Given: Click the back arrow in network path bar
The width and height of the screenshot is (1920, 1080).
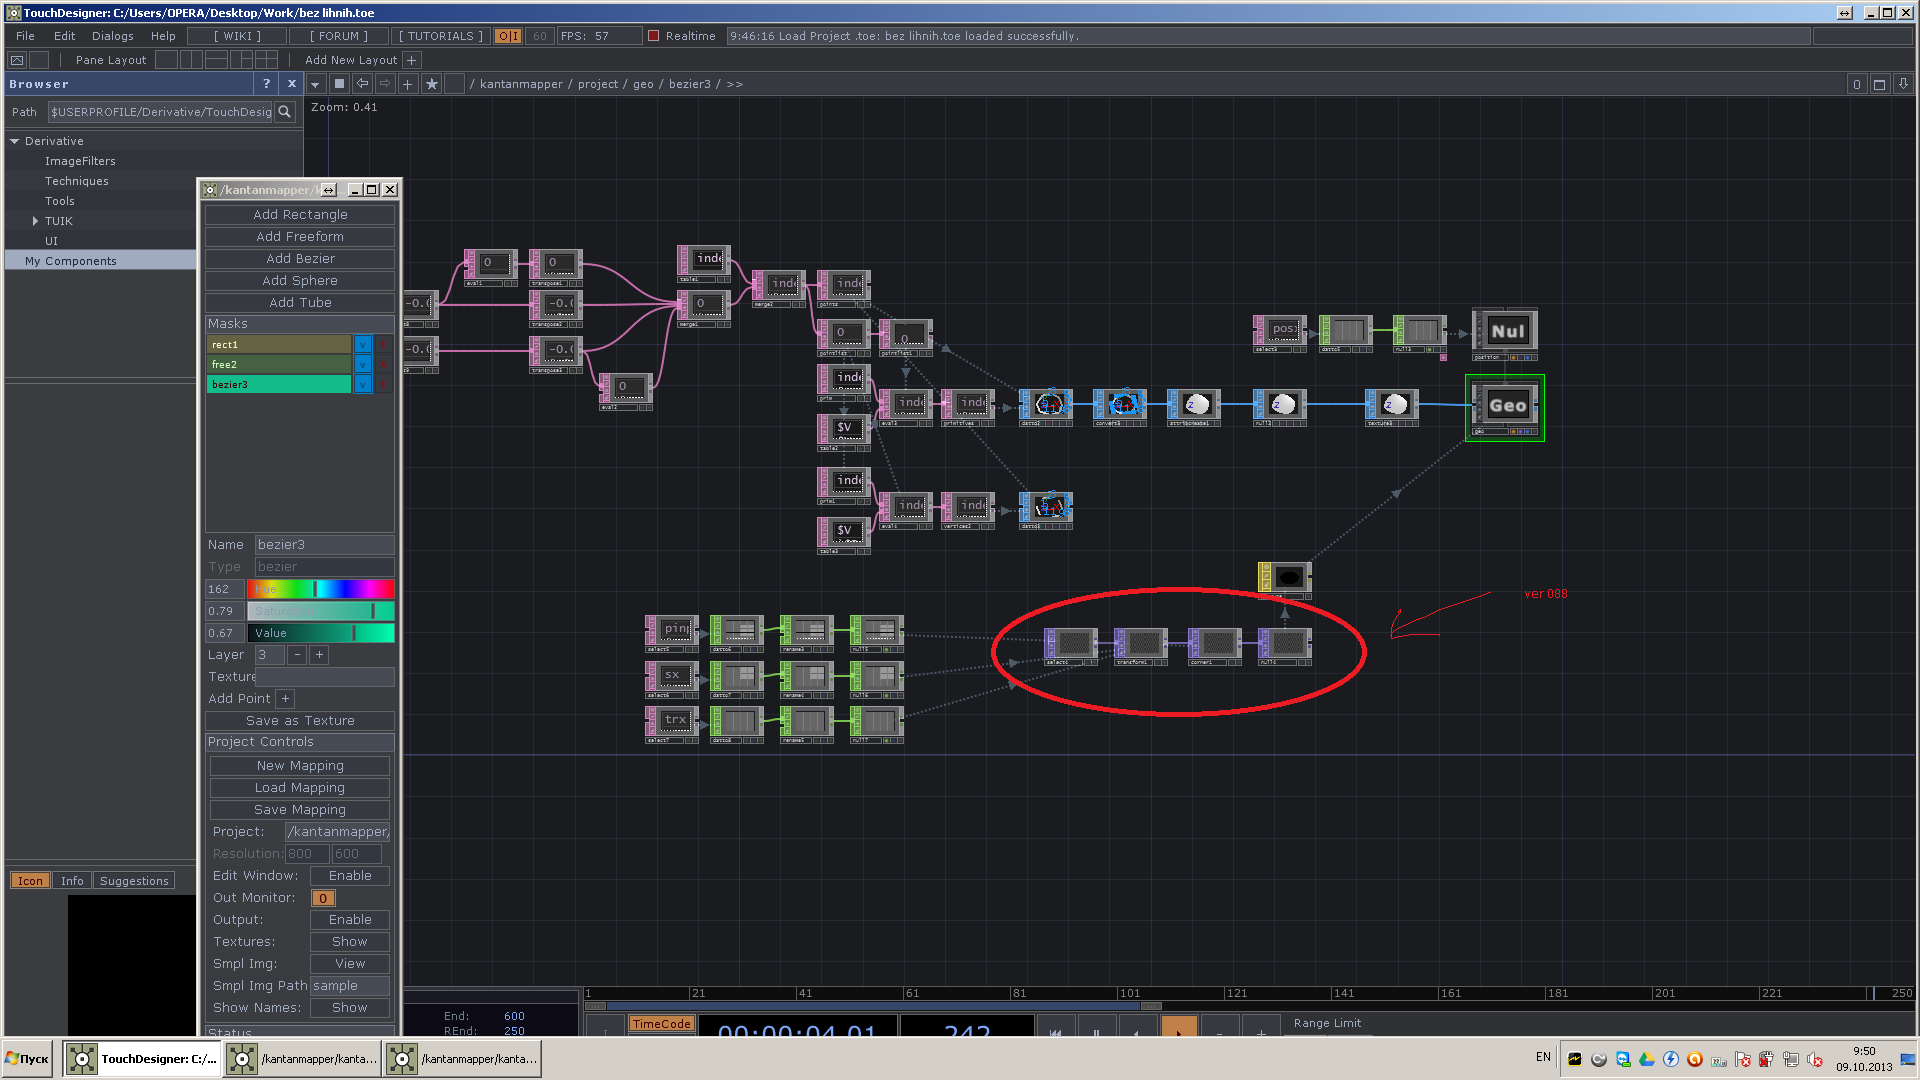Looking at the screenshot, I should [363, 84].
